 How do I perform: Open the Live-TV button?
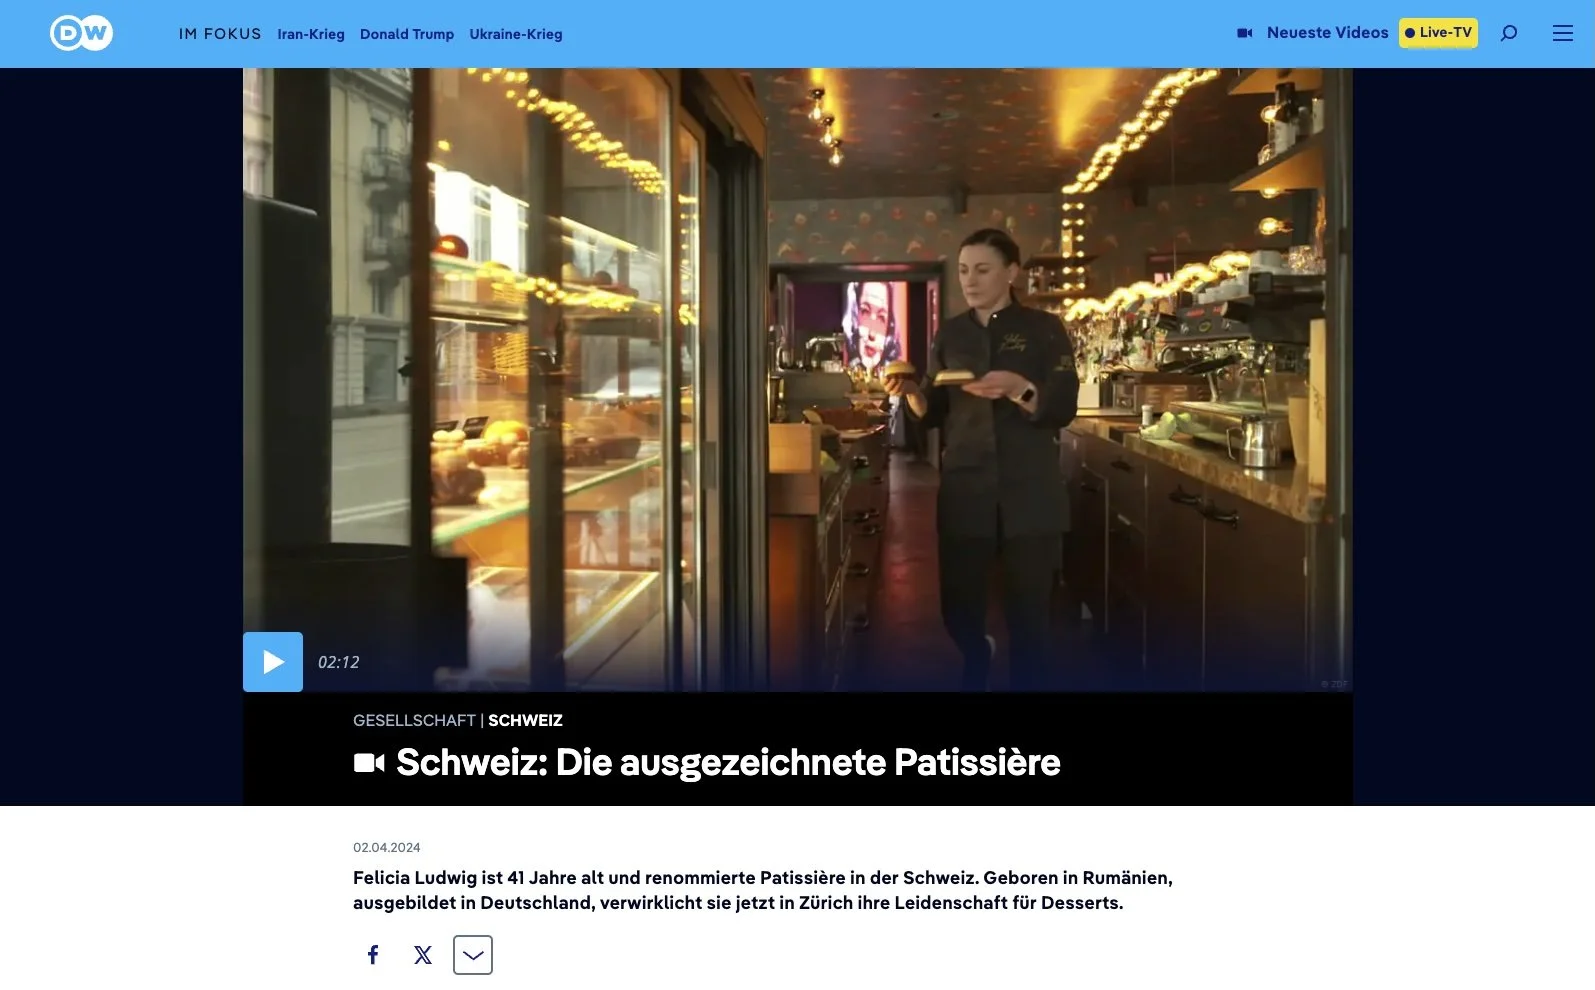pyautogui.click(x=1438, y=33)
